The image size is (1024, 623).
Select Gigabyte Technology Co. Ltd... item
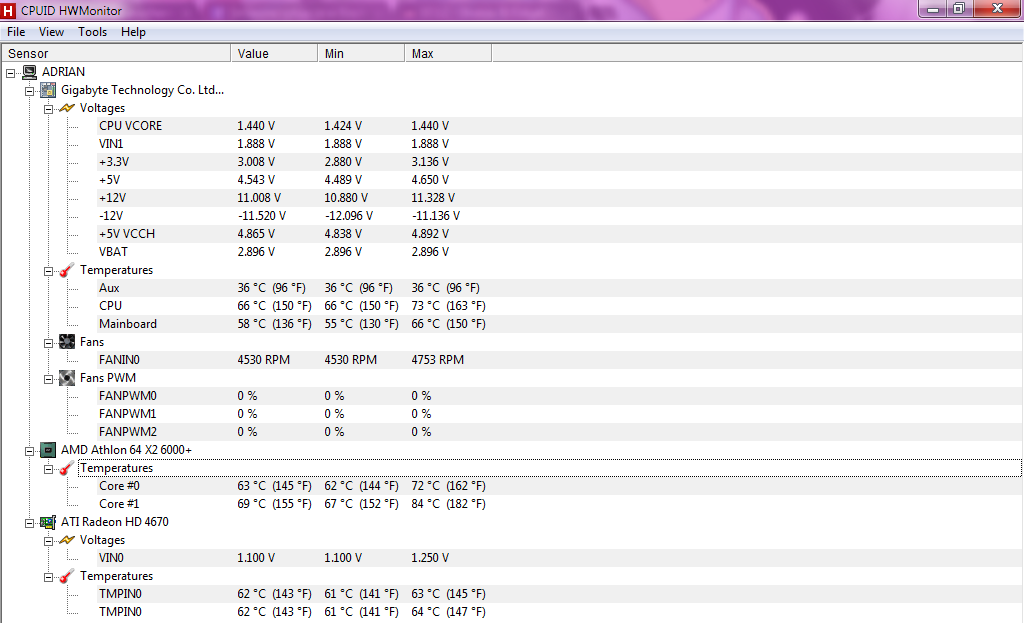[142, 90]
